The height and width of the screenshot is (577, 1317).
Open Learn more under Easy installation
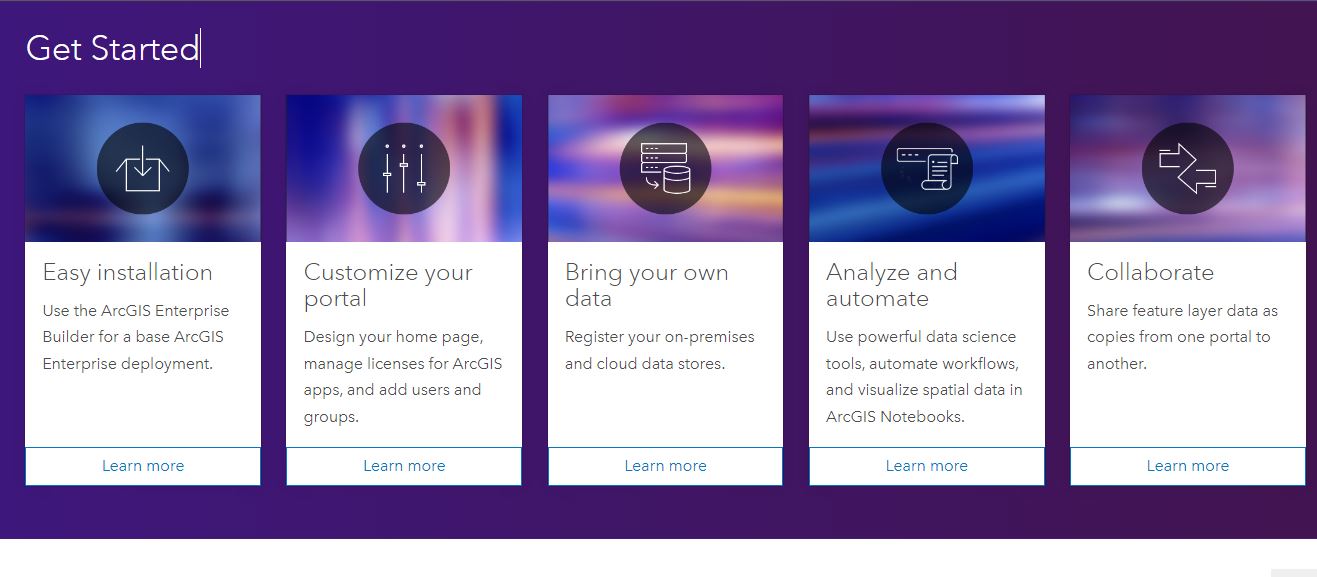click(x=142, y=465)
